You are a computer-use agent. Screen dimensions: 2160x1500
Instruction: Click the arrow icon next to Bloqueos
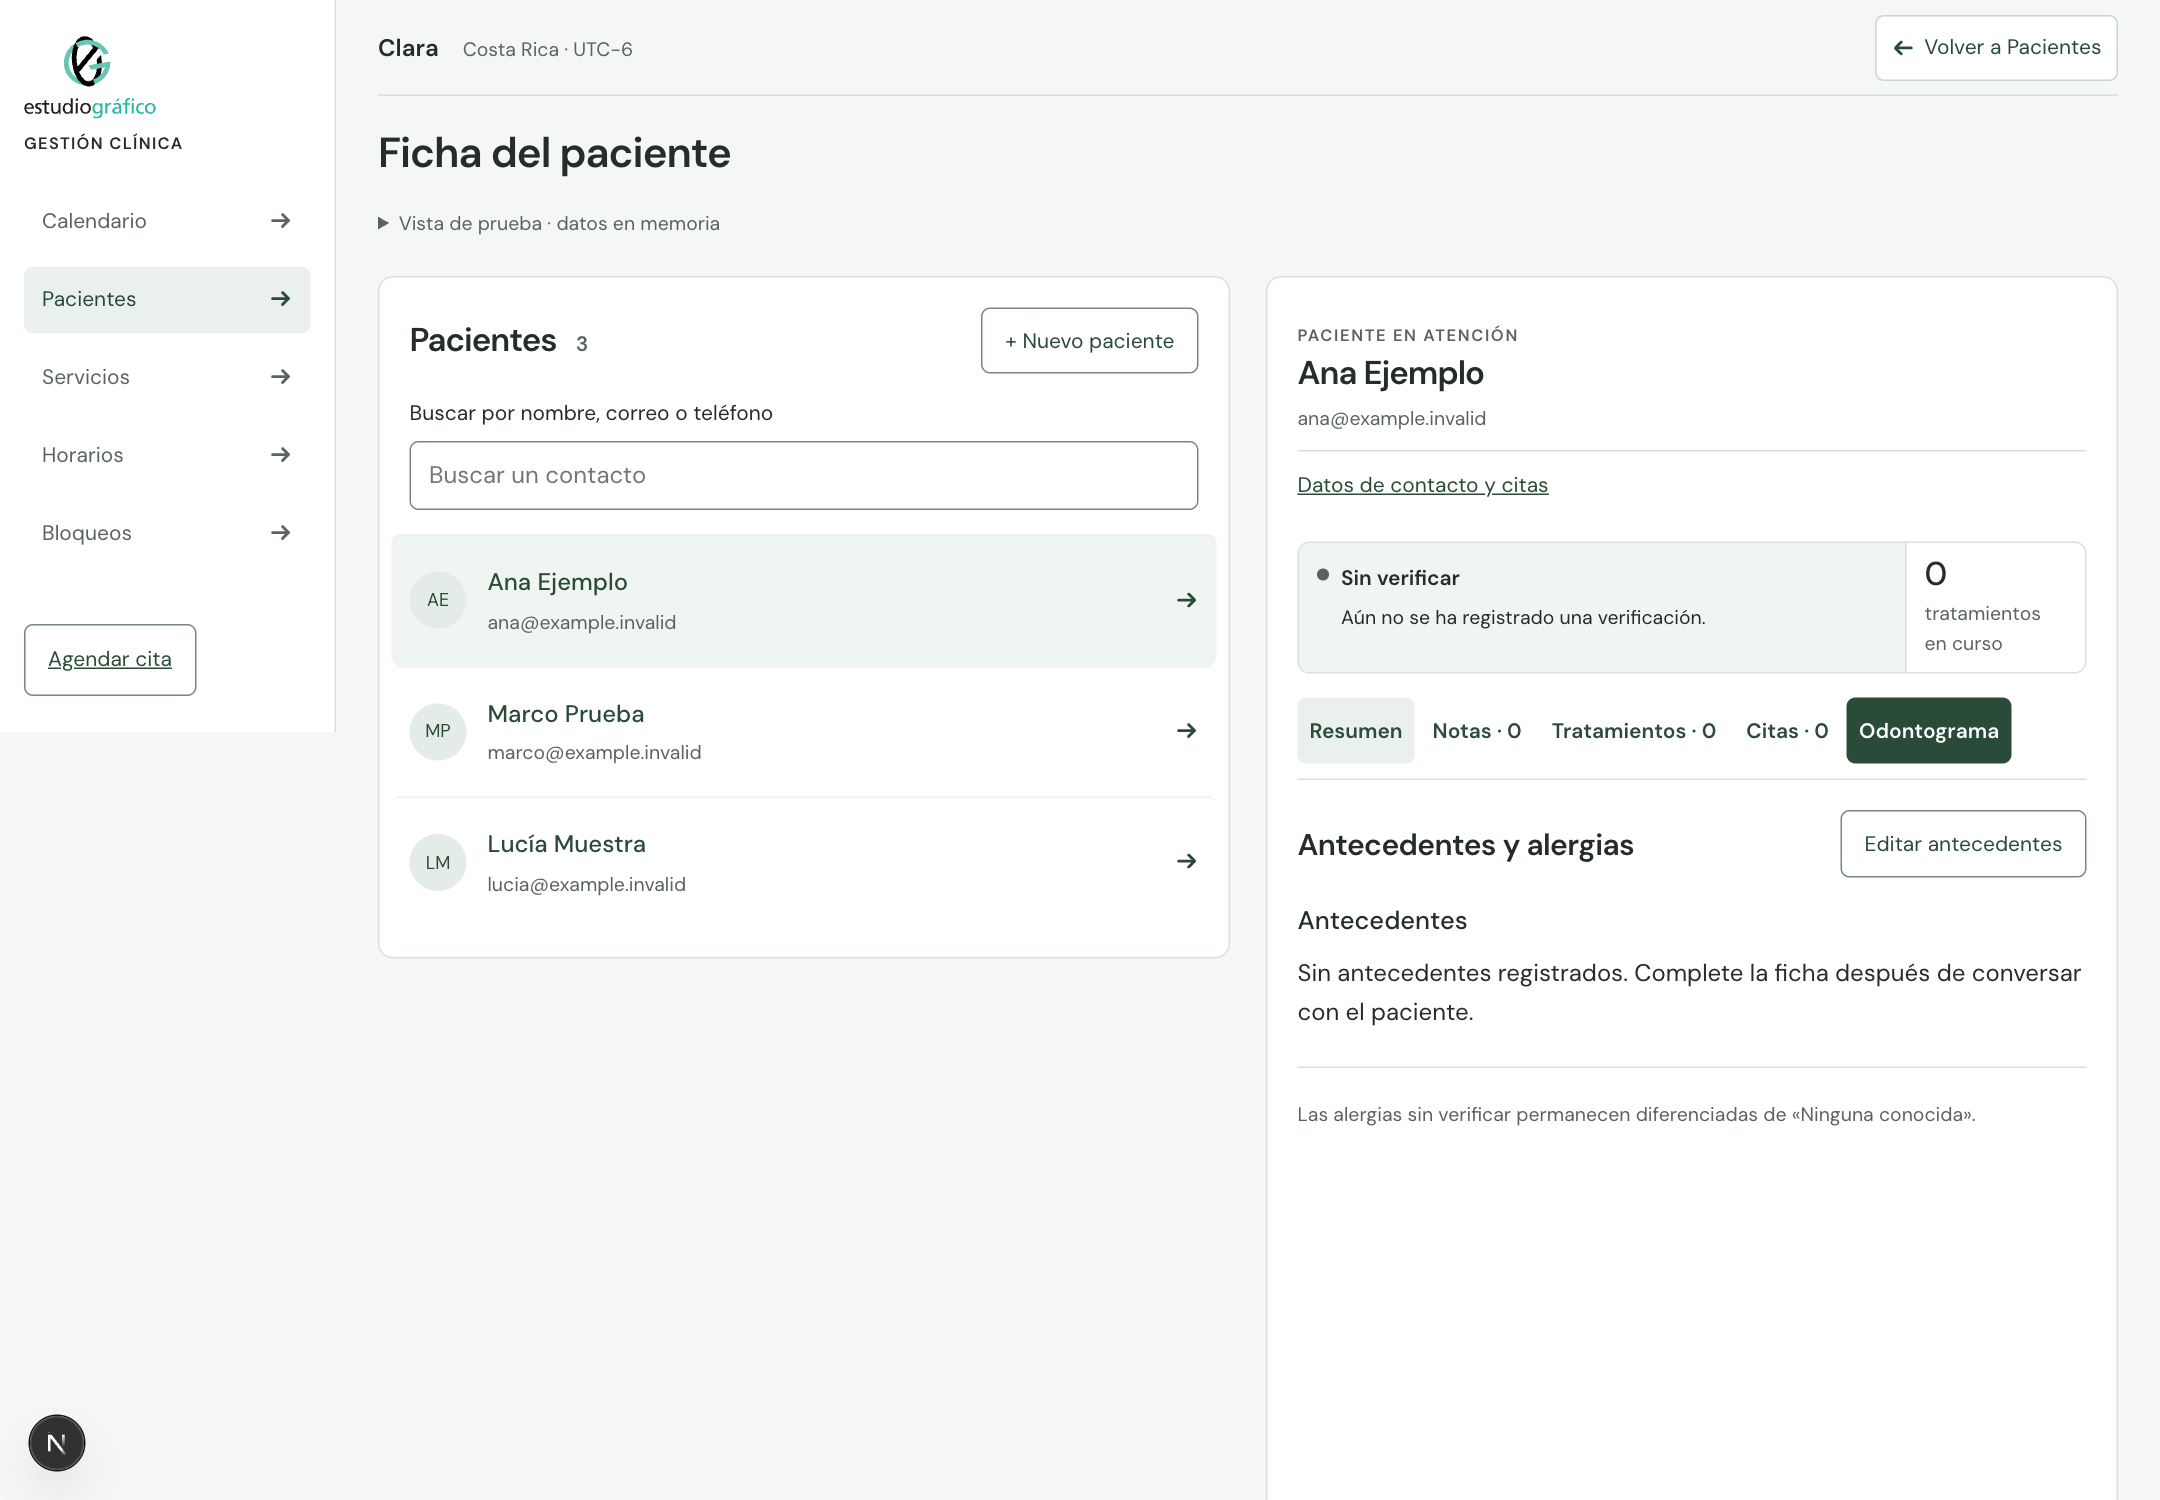pyautogui.click(x=281, y=533)
